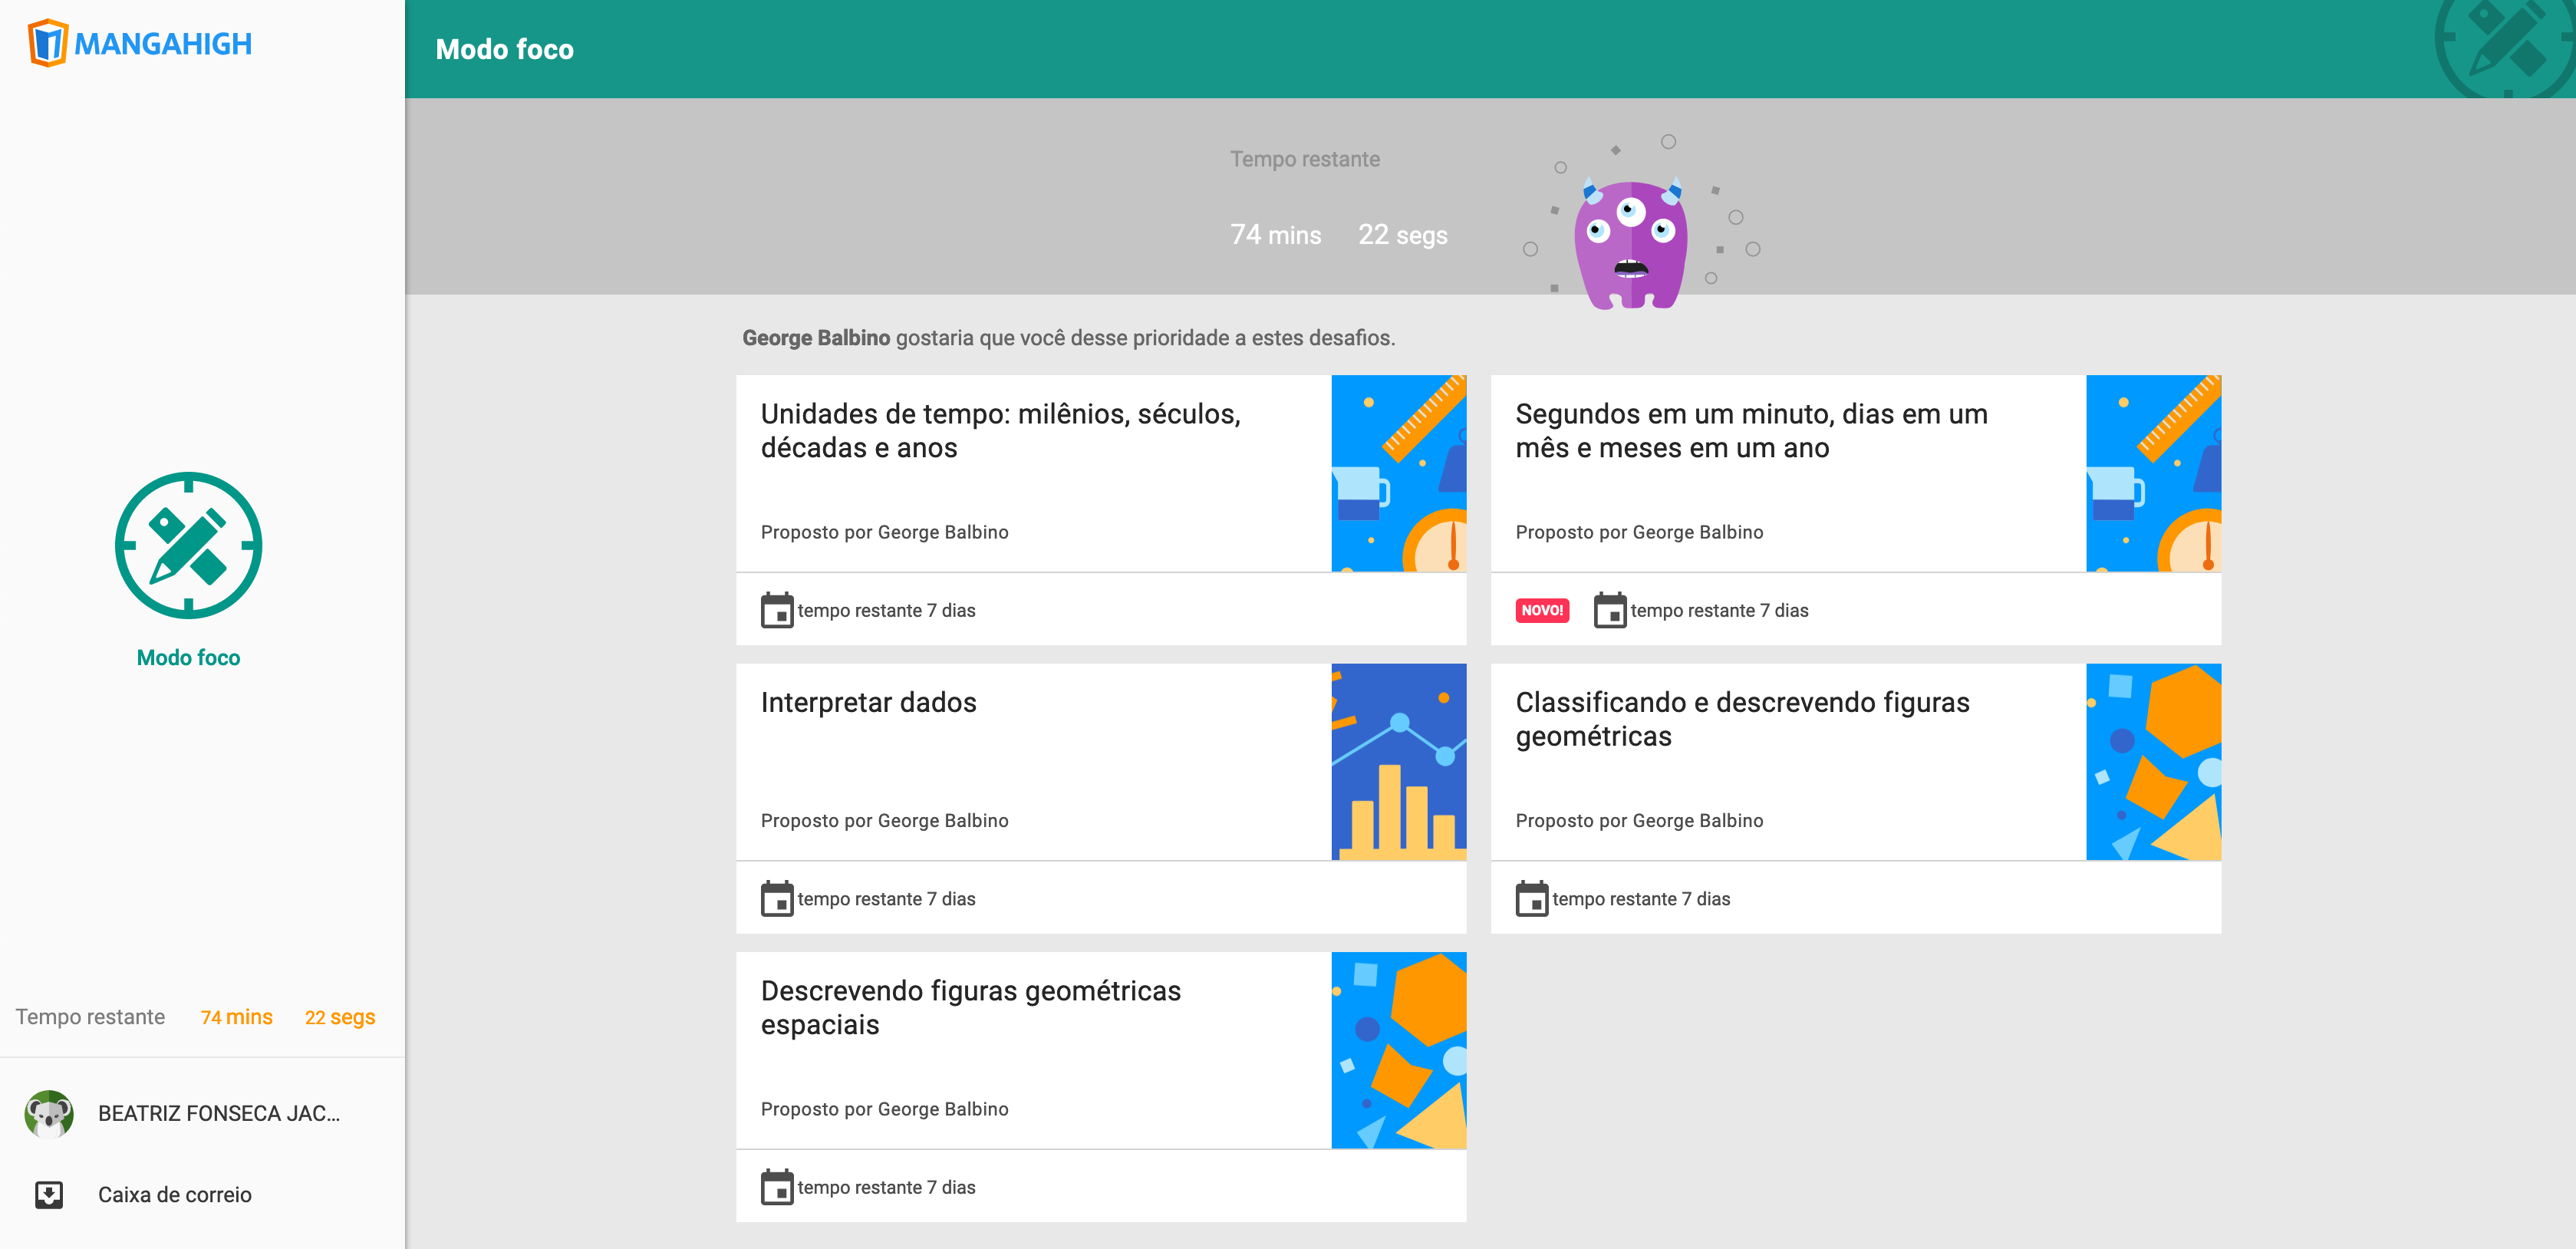
Task: Click 'Proposto por George Balbino' on Interpretar dados
Action: [x=884, y=821]
